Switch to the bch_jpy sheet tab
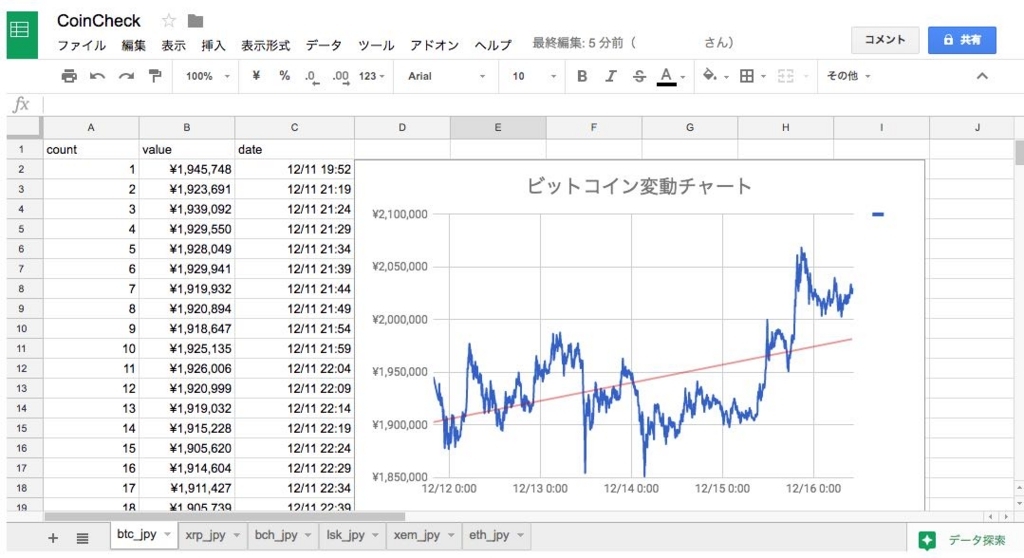The image size is (1024, 558). coord(276,535)
